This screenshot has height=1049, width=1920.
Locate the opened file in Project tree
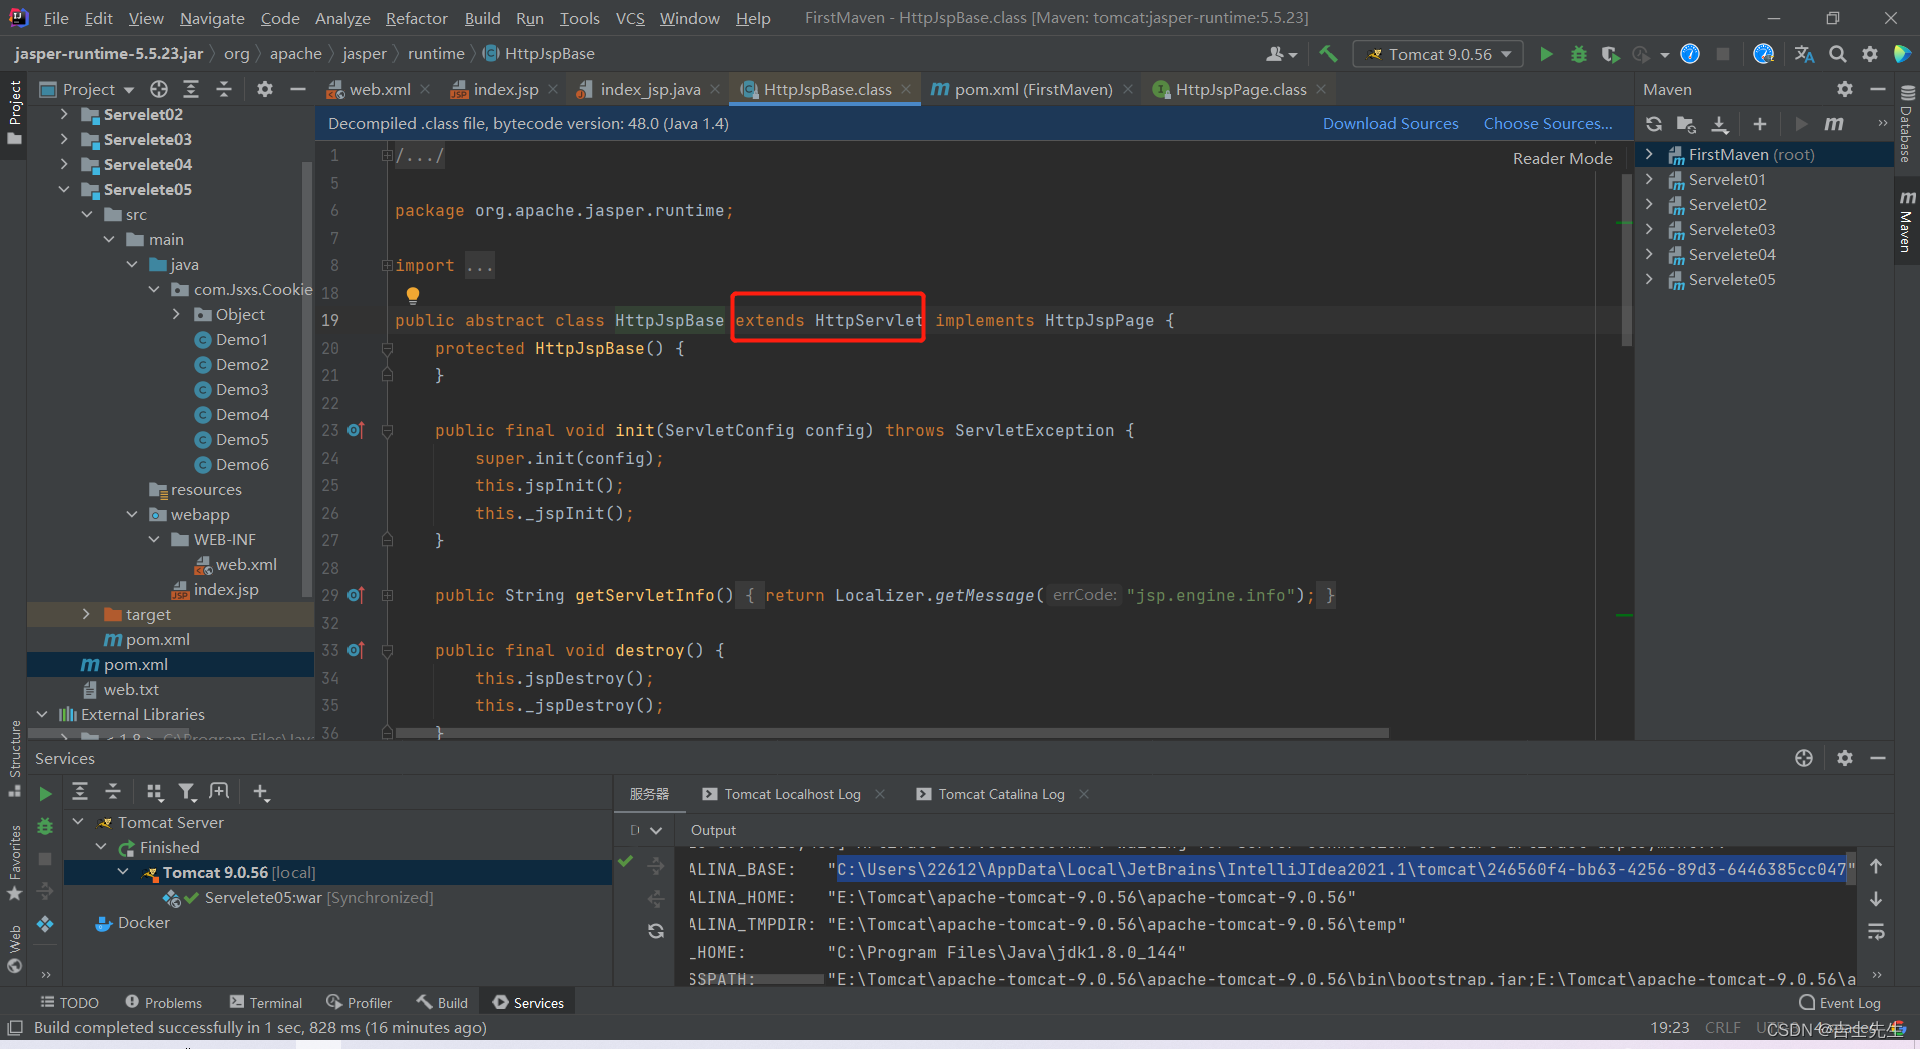coord(159,89)
